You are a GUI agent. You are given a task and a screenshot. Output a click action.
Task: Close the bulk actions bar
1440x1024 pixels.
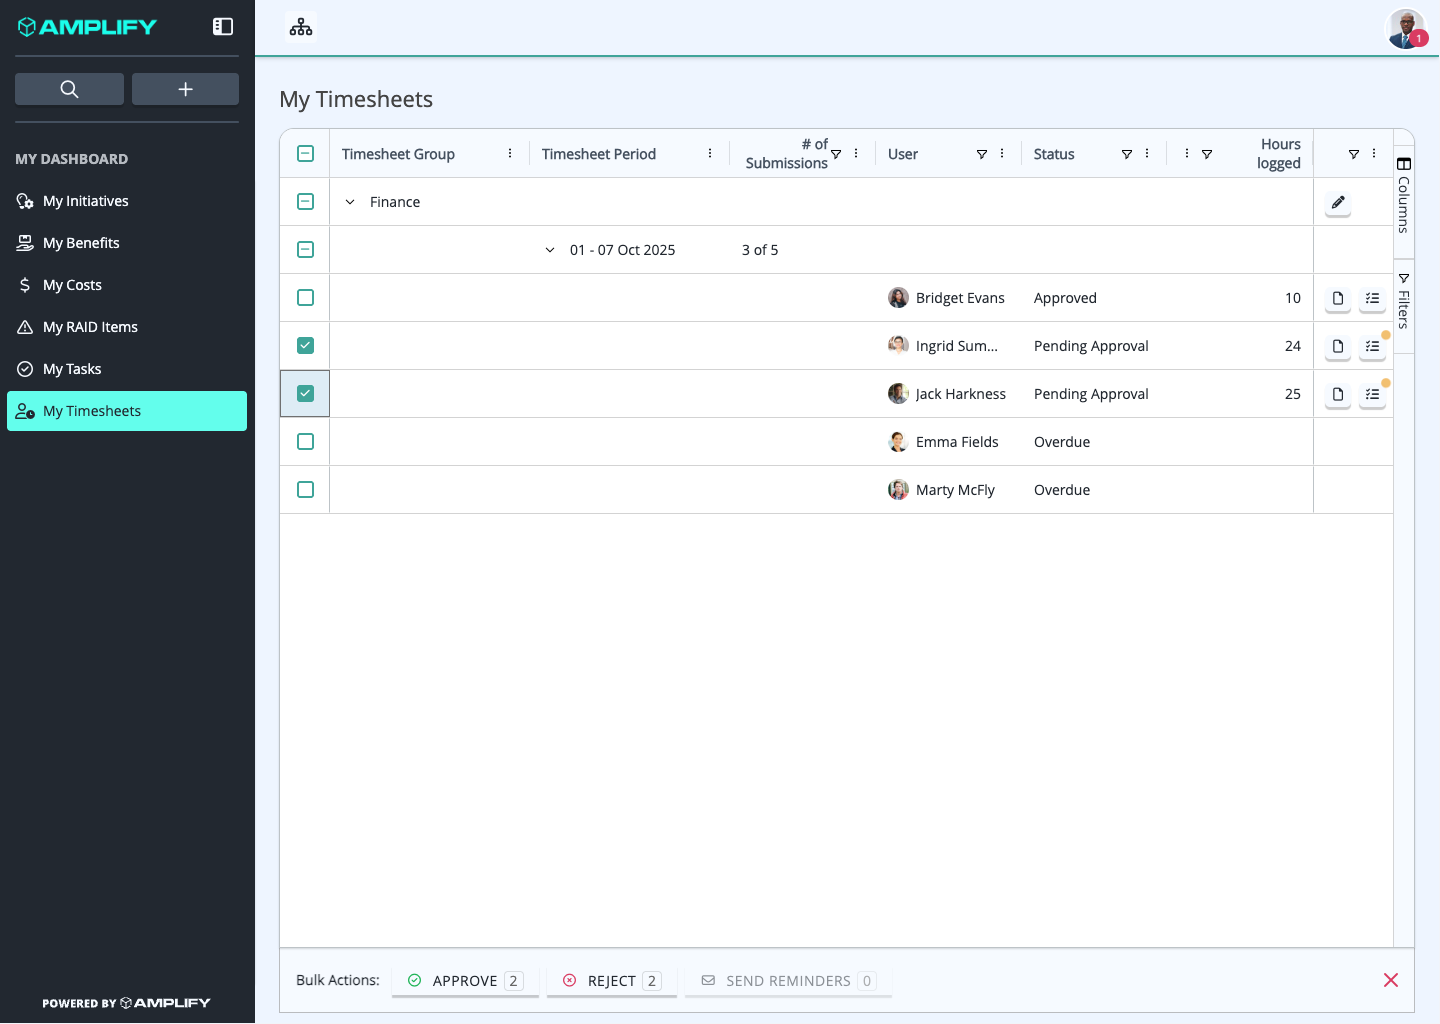point(1391,980)
